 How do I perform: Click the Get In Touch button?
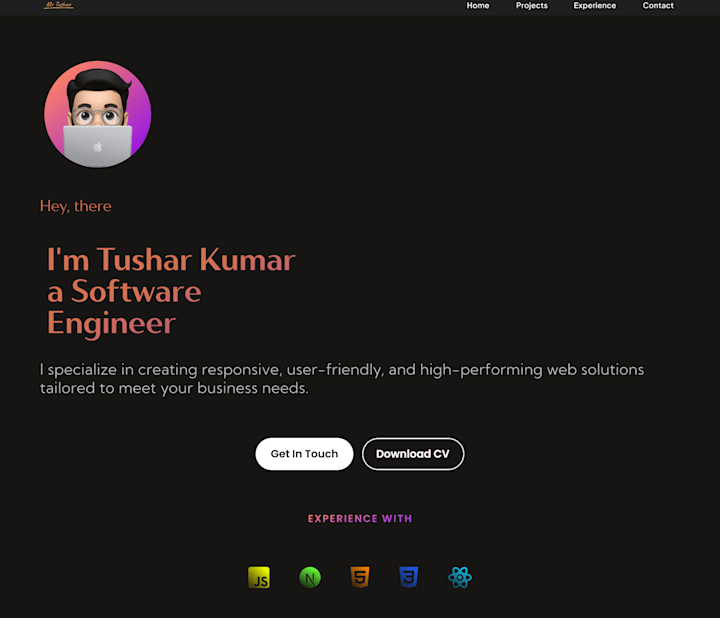click(304, 454)
